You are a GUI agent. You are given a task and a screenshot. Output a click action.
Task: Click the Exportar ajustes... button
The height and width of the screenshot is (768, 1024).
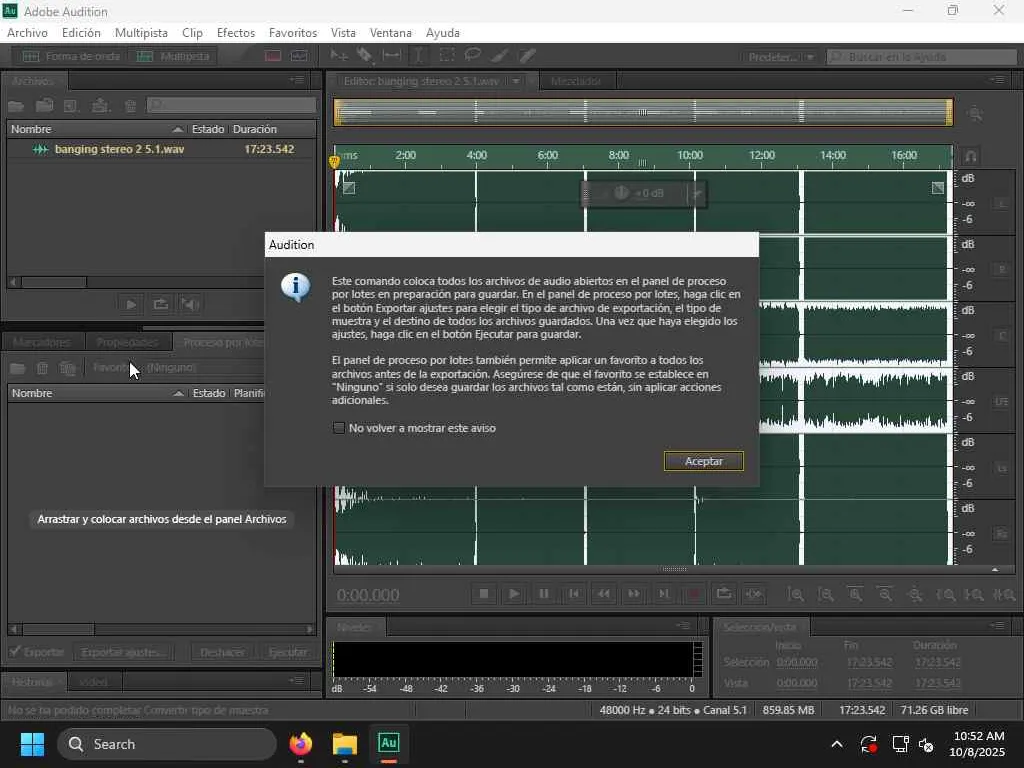123,652
